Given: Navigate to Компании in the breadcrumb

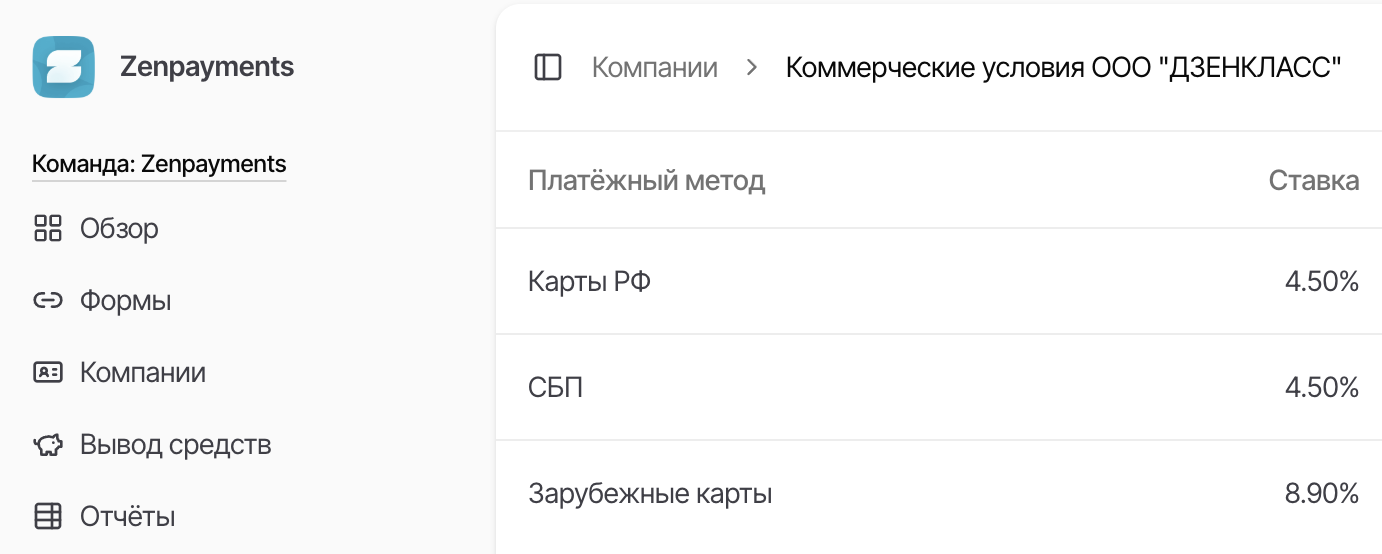Looking at the screenshot, I should pos(654,67).
